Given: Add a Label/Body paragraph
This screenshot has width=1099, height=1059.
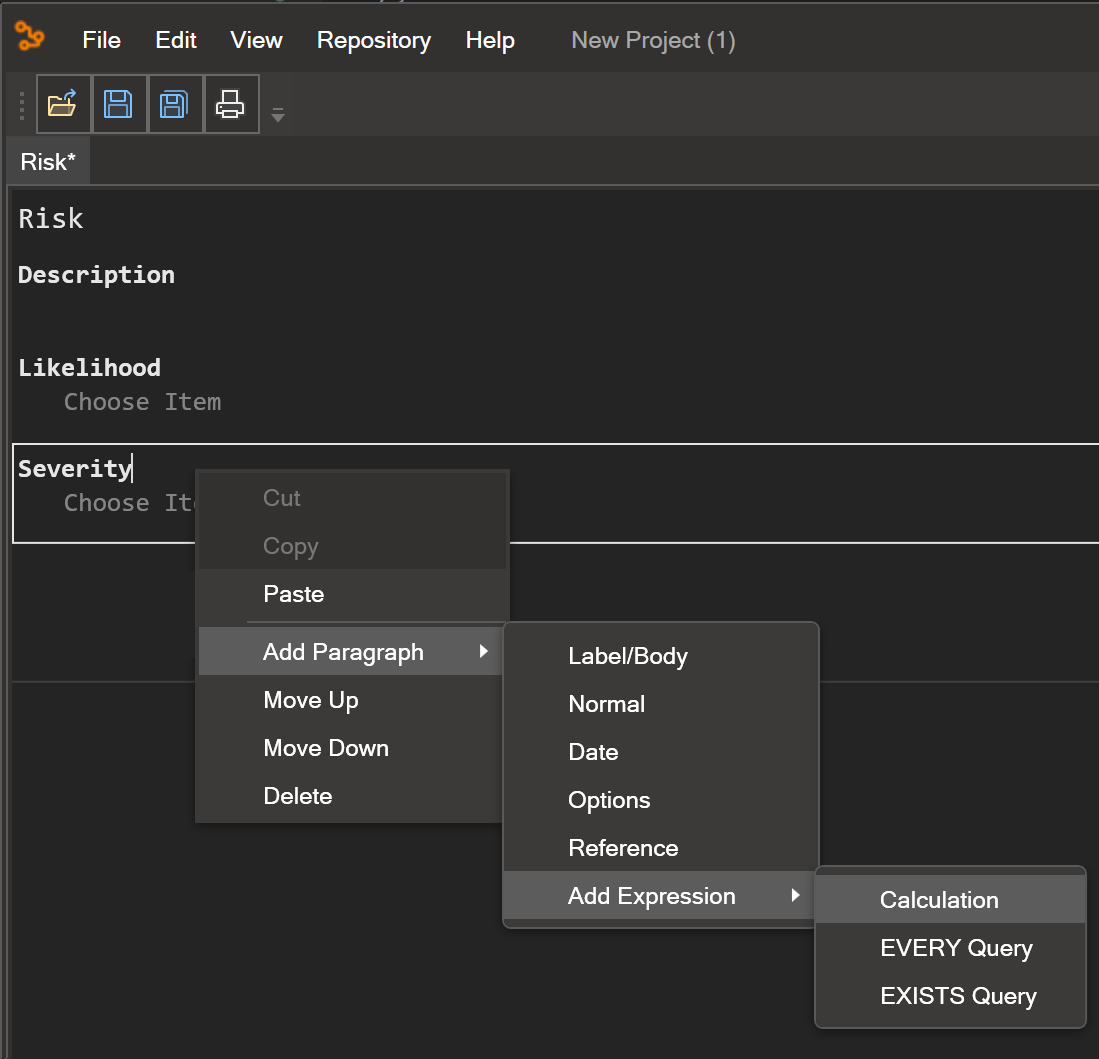Looking at the screenshot, I should tap(661, 656).
